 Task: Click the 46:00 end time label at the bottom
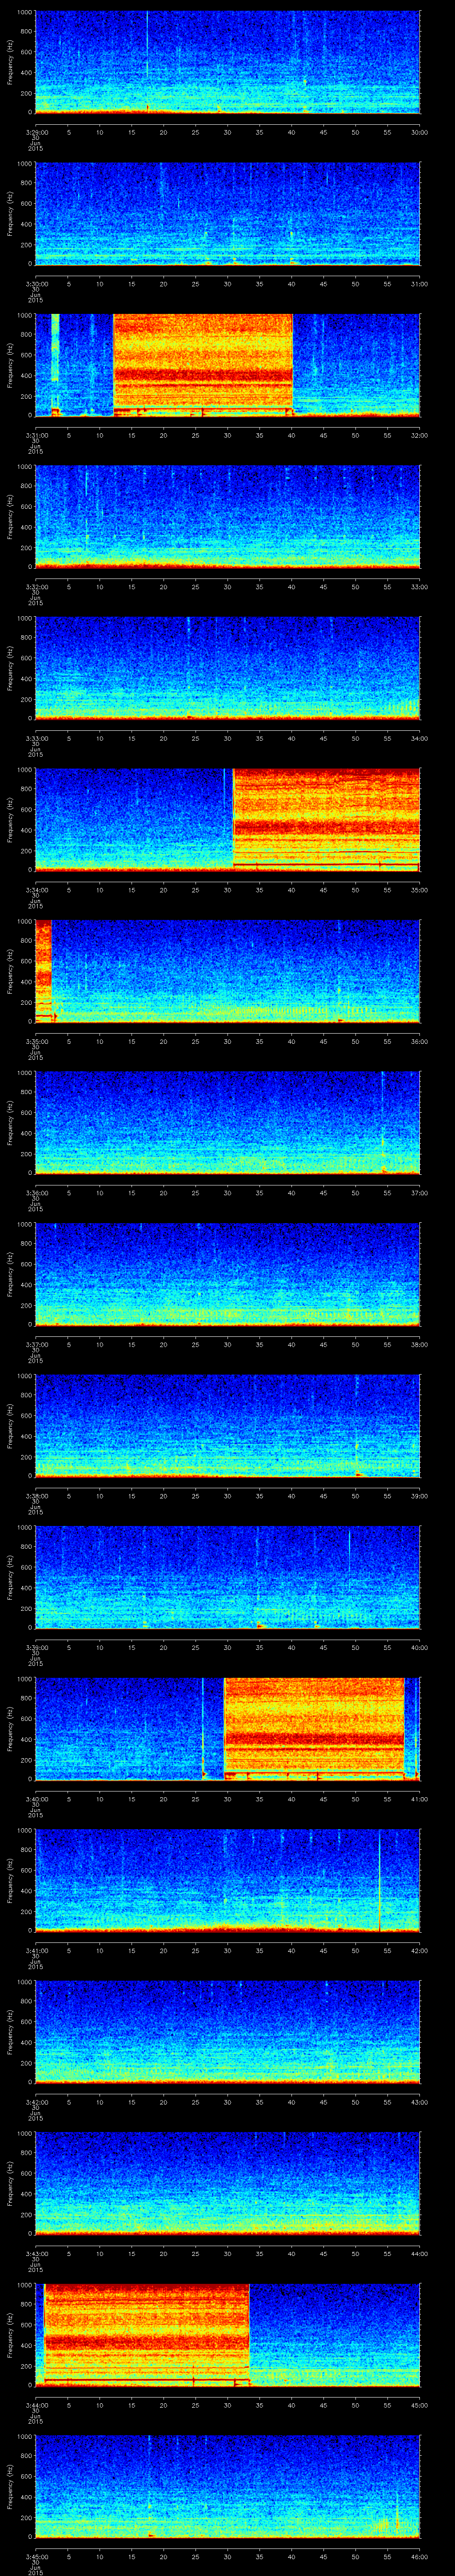pos(419,2557)
